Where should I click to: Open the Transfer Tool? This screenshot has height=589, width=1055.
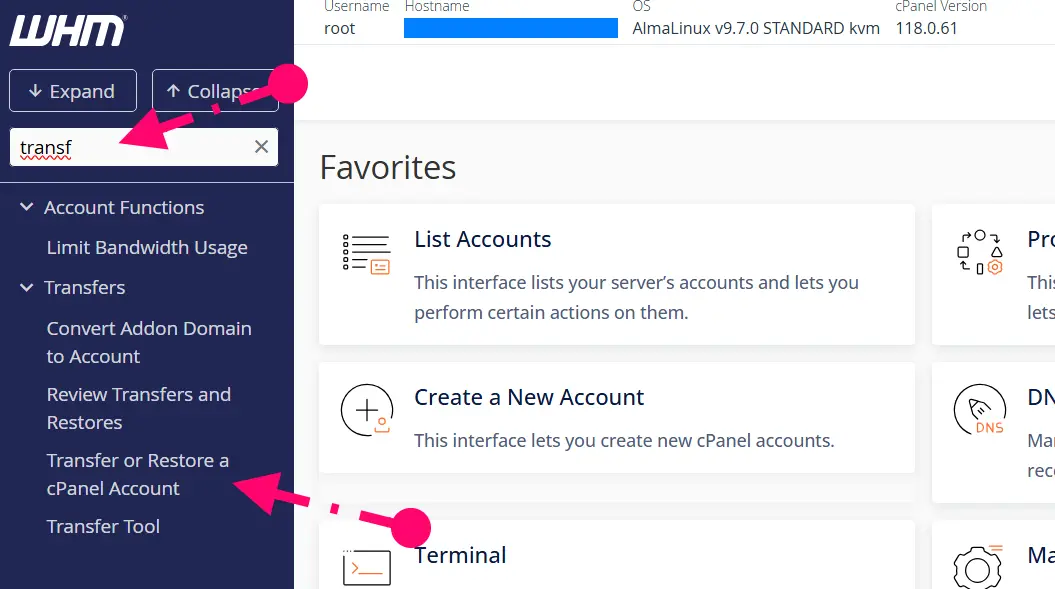pos(103,527)
